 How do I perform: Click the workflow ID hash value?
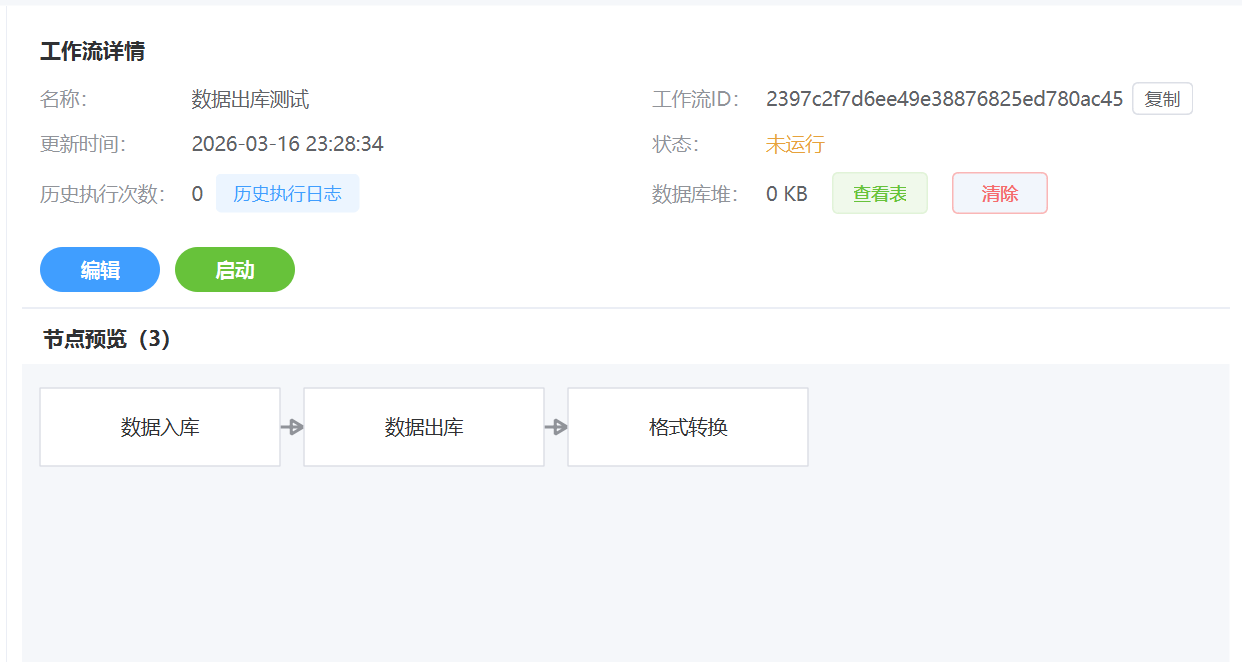coord(944,99)
